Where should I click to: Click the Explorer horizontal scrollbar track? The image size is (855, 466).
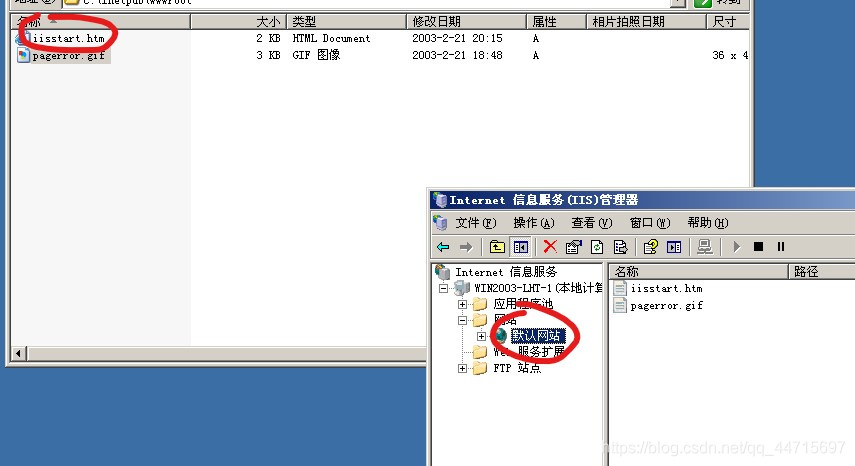click(226, 353)
